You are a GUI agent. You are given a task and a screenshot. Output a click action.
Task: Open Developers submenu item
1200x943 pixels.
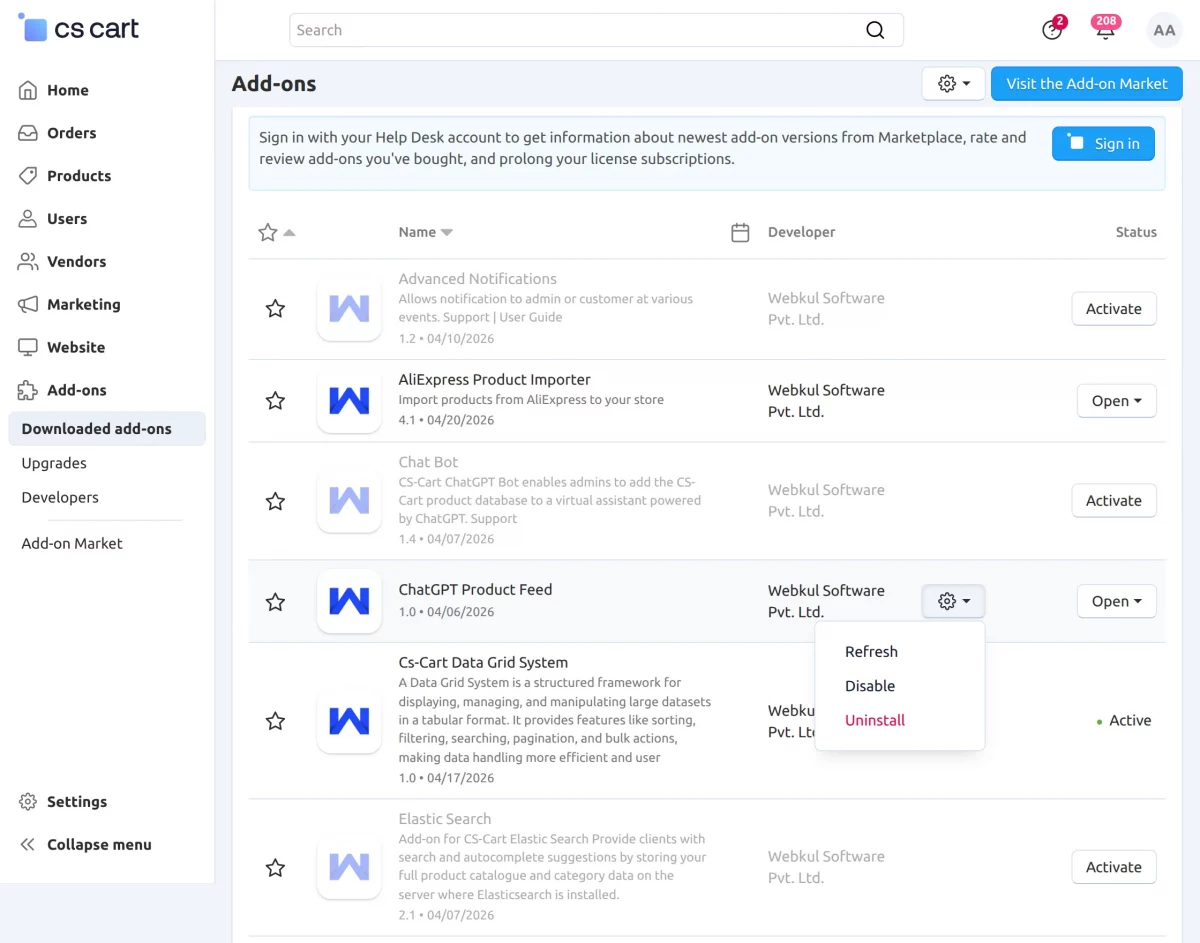pyautogui.click(x=60, y=497)
